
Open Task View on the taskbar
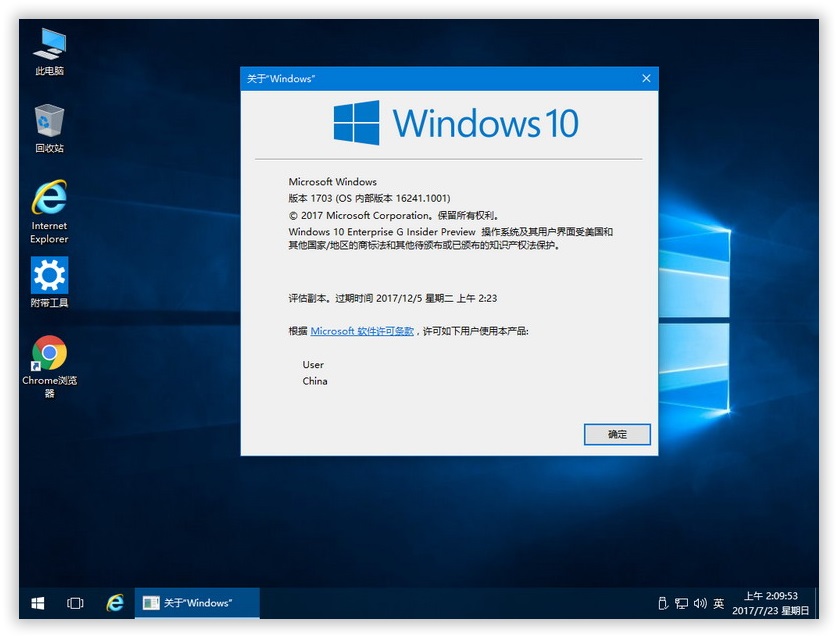tap(75, 603)
